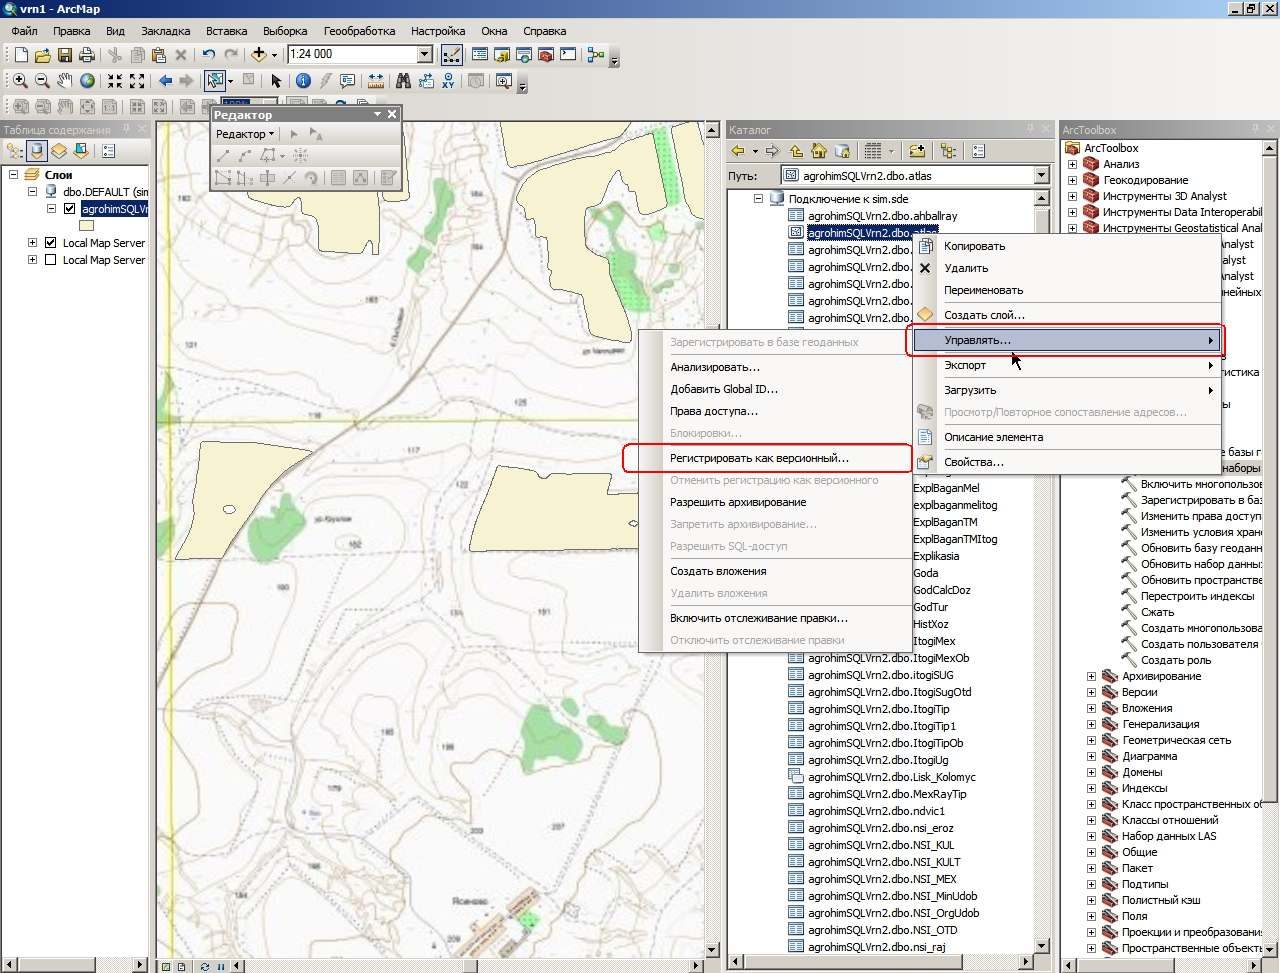Screen dimensions: 1280x973
Task: Close the Редактор floating toolbar
Action: pos(392,114)
